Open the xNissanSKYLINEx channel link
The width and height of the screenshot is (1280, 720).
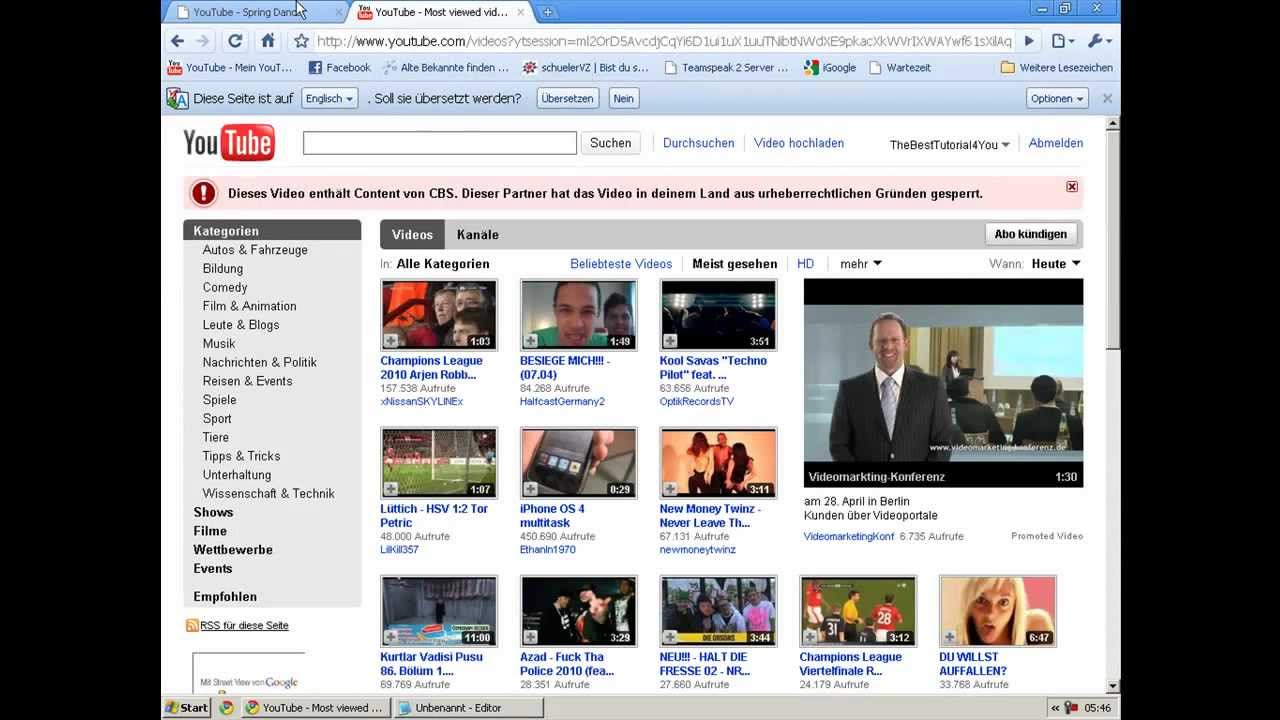[x=421, y=401]
